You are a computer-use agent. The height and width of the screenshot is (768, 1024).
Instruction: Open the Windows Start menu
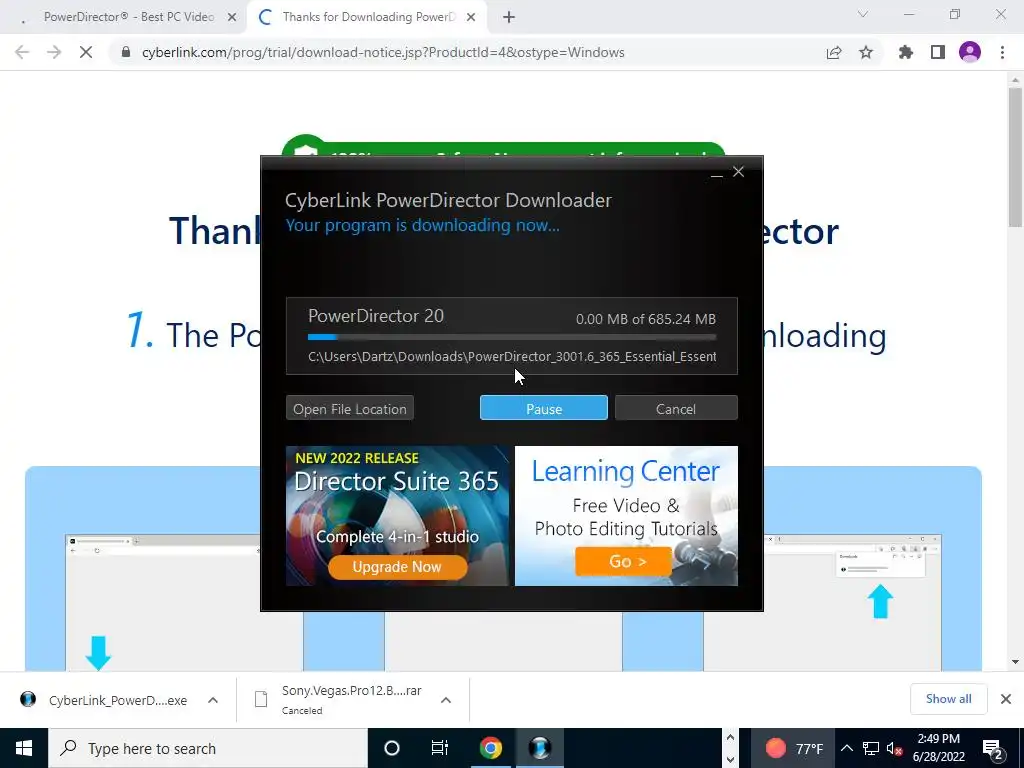24,748
